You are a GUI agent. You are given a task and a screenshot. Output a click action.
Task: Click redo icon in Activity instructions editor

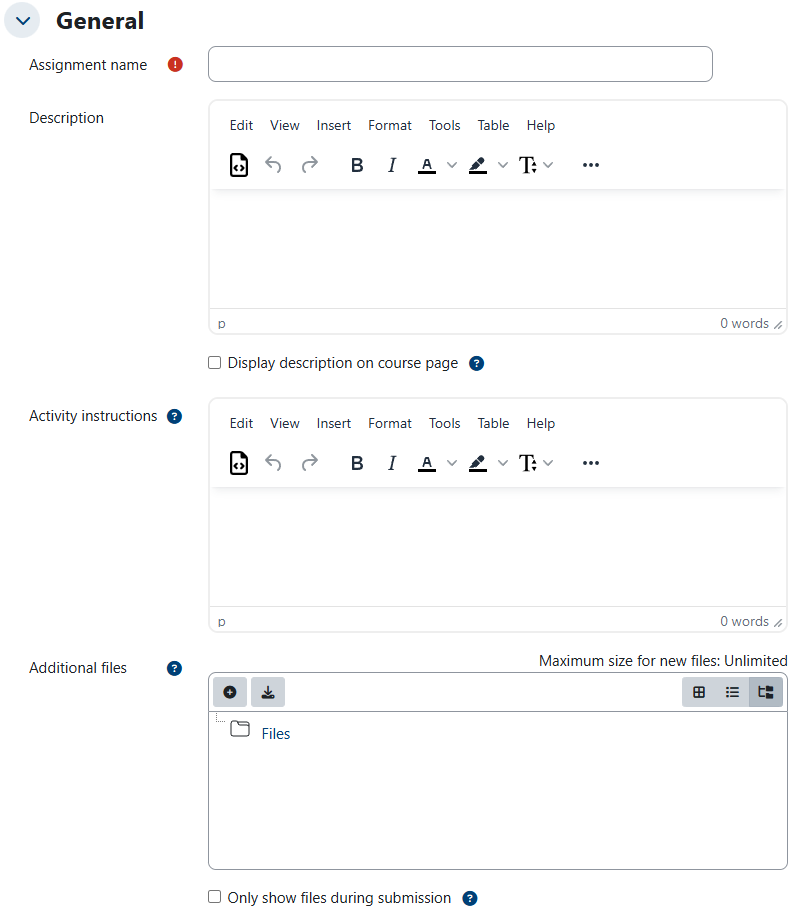(x=310, y=463)
